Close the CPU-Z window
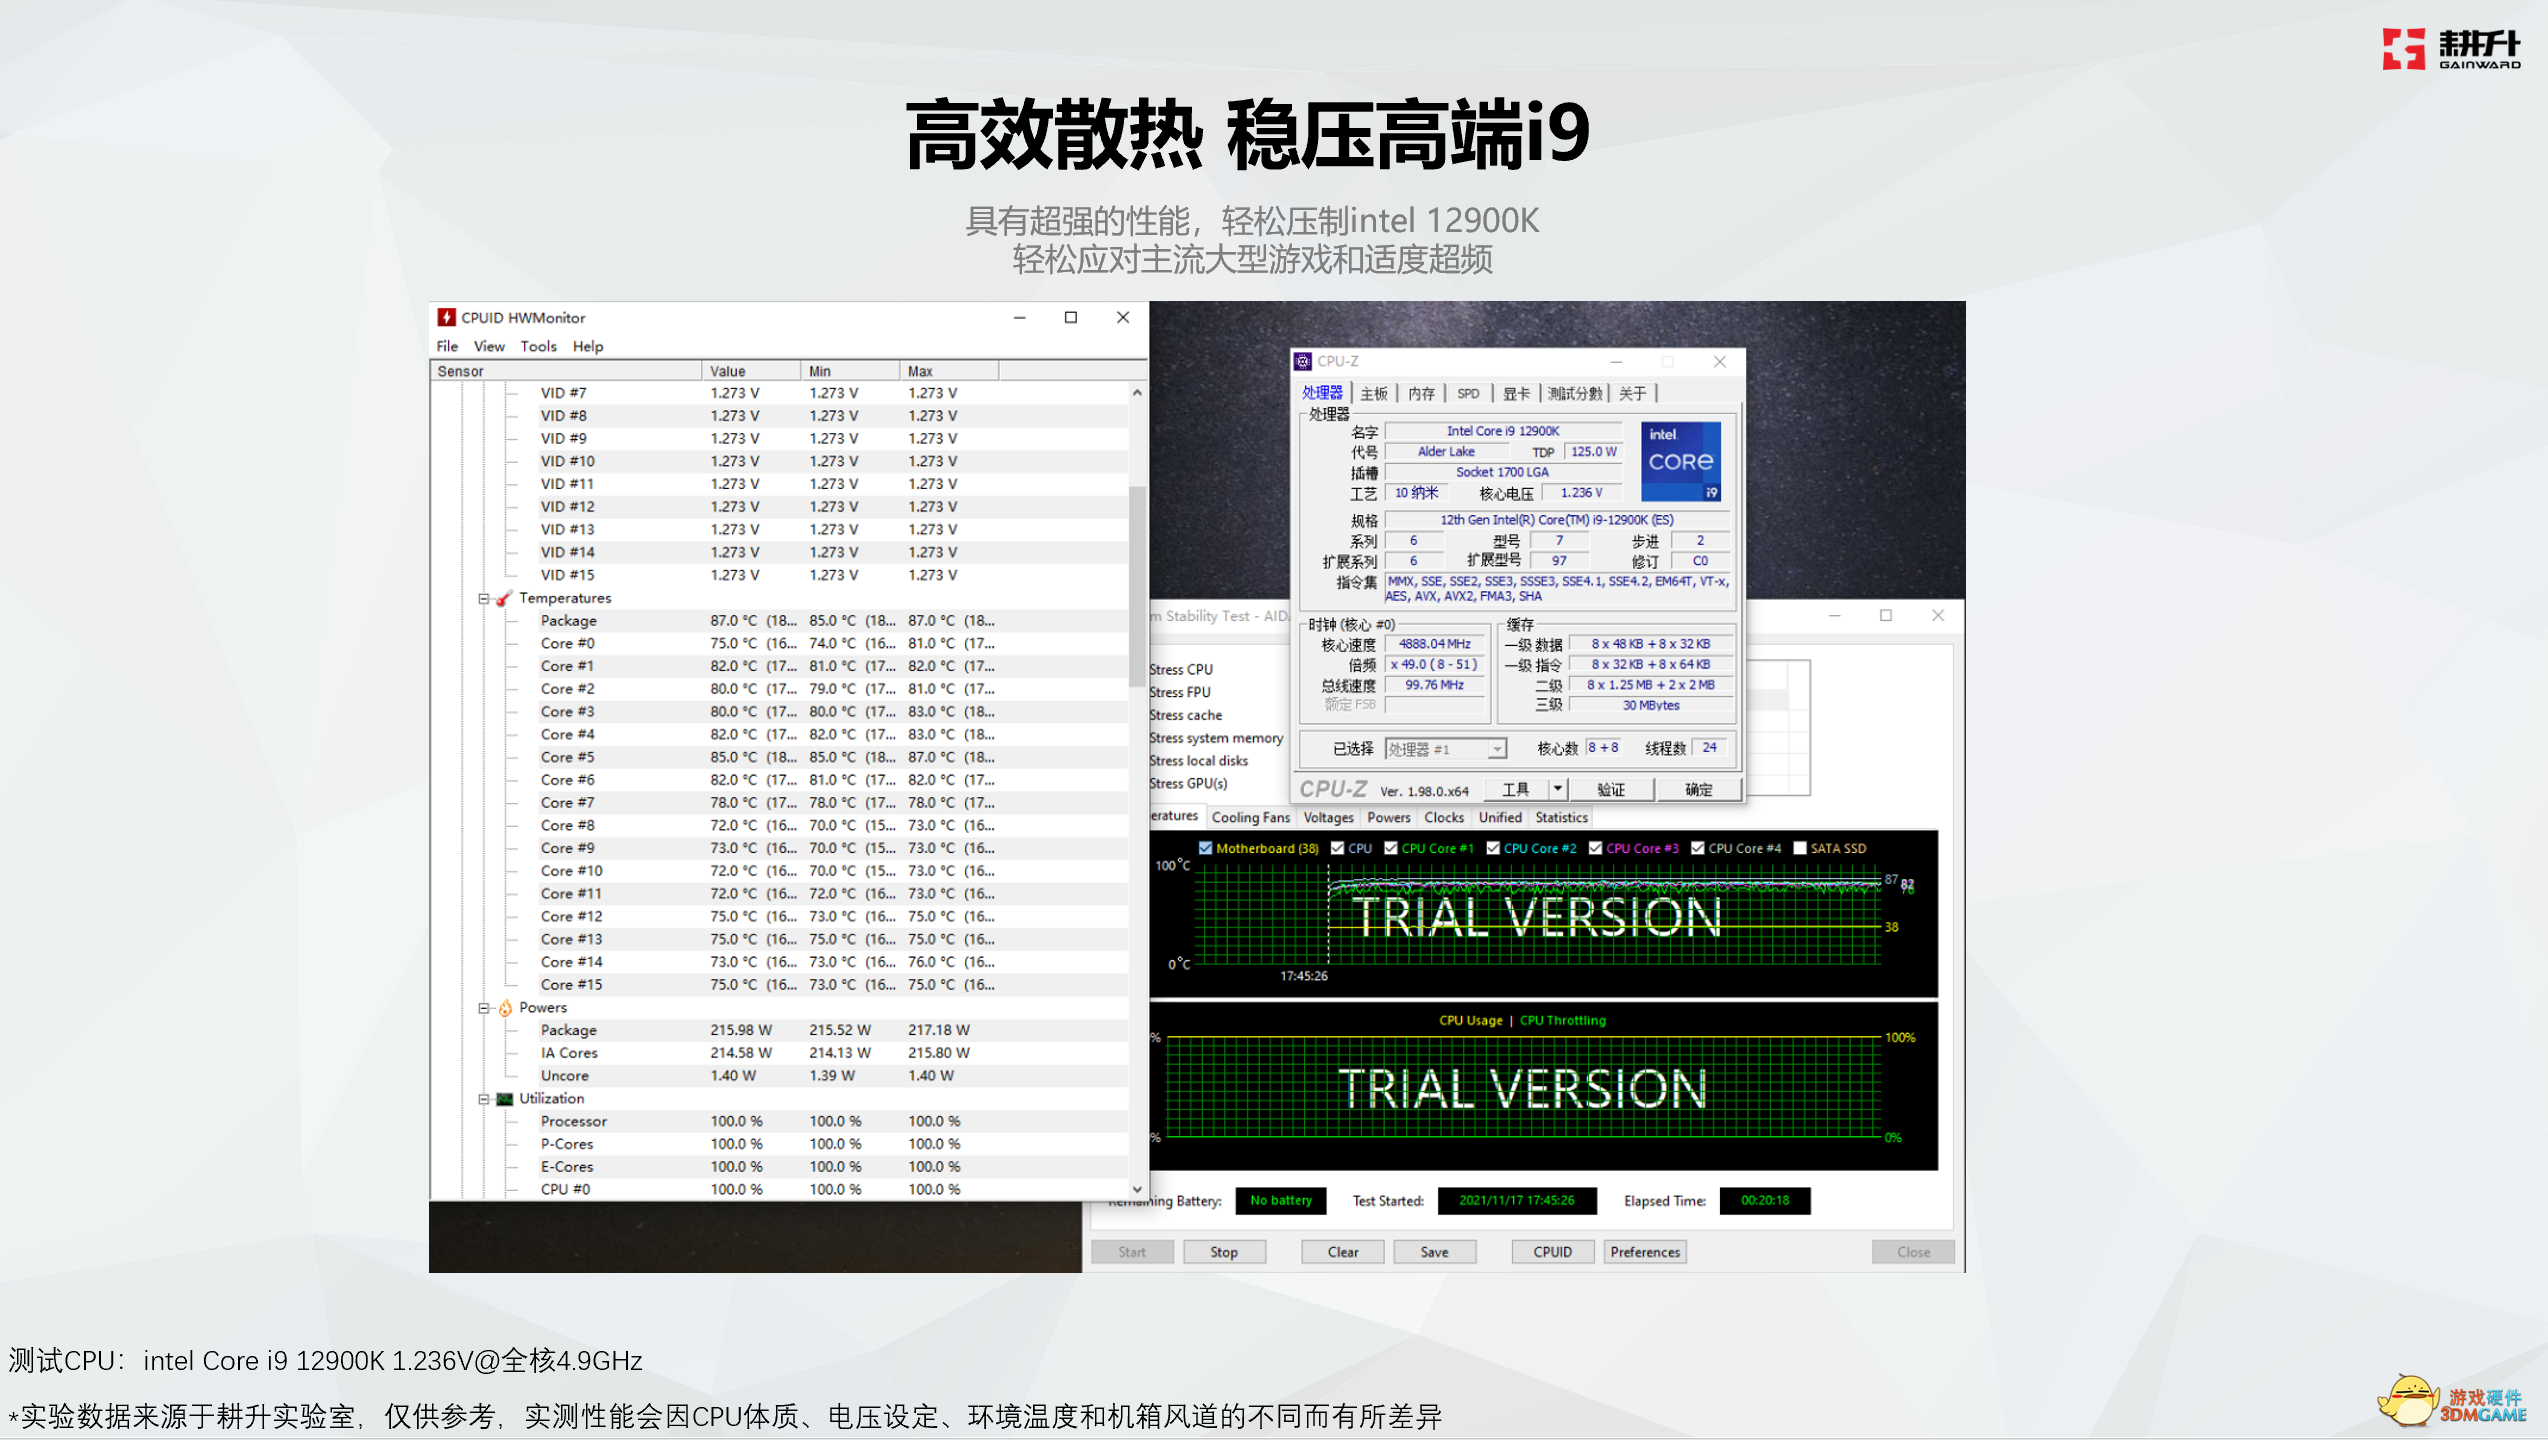The height and width of the screenshot is (1440, 2548). pyautogui.click(x=1720, y=361)
